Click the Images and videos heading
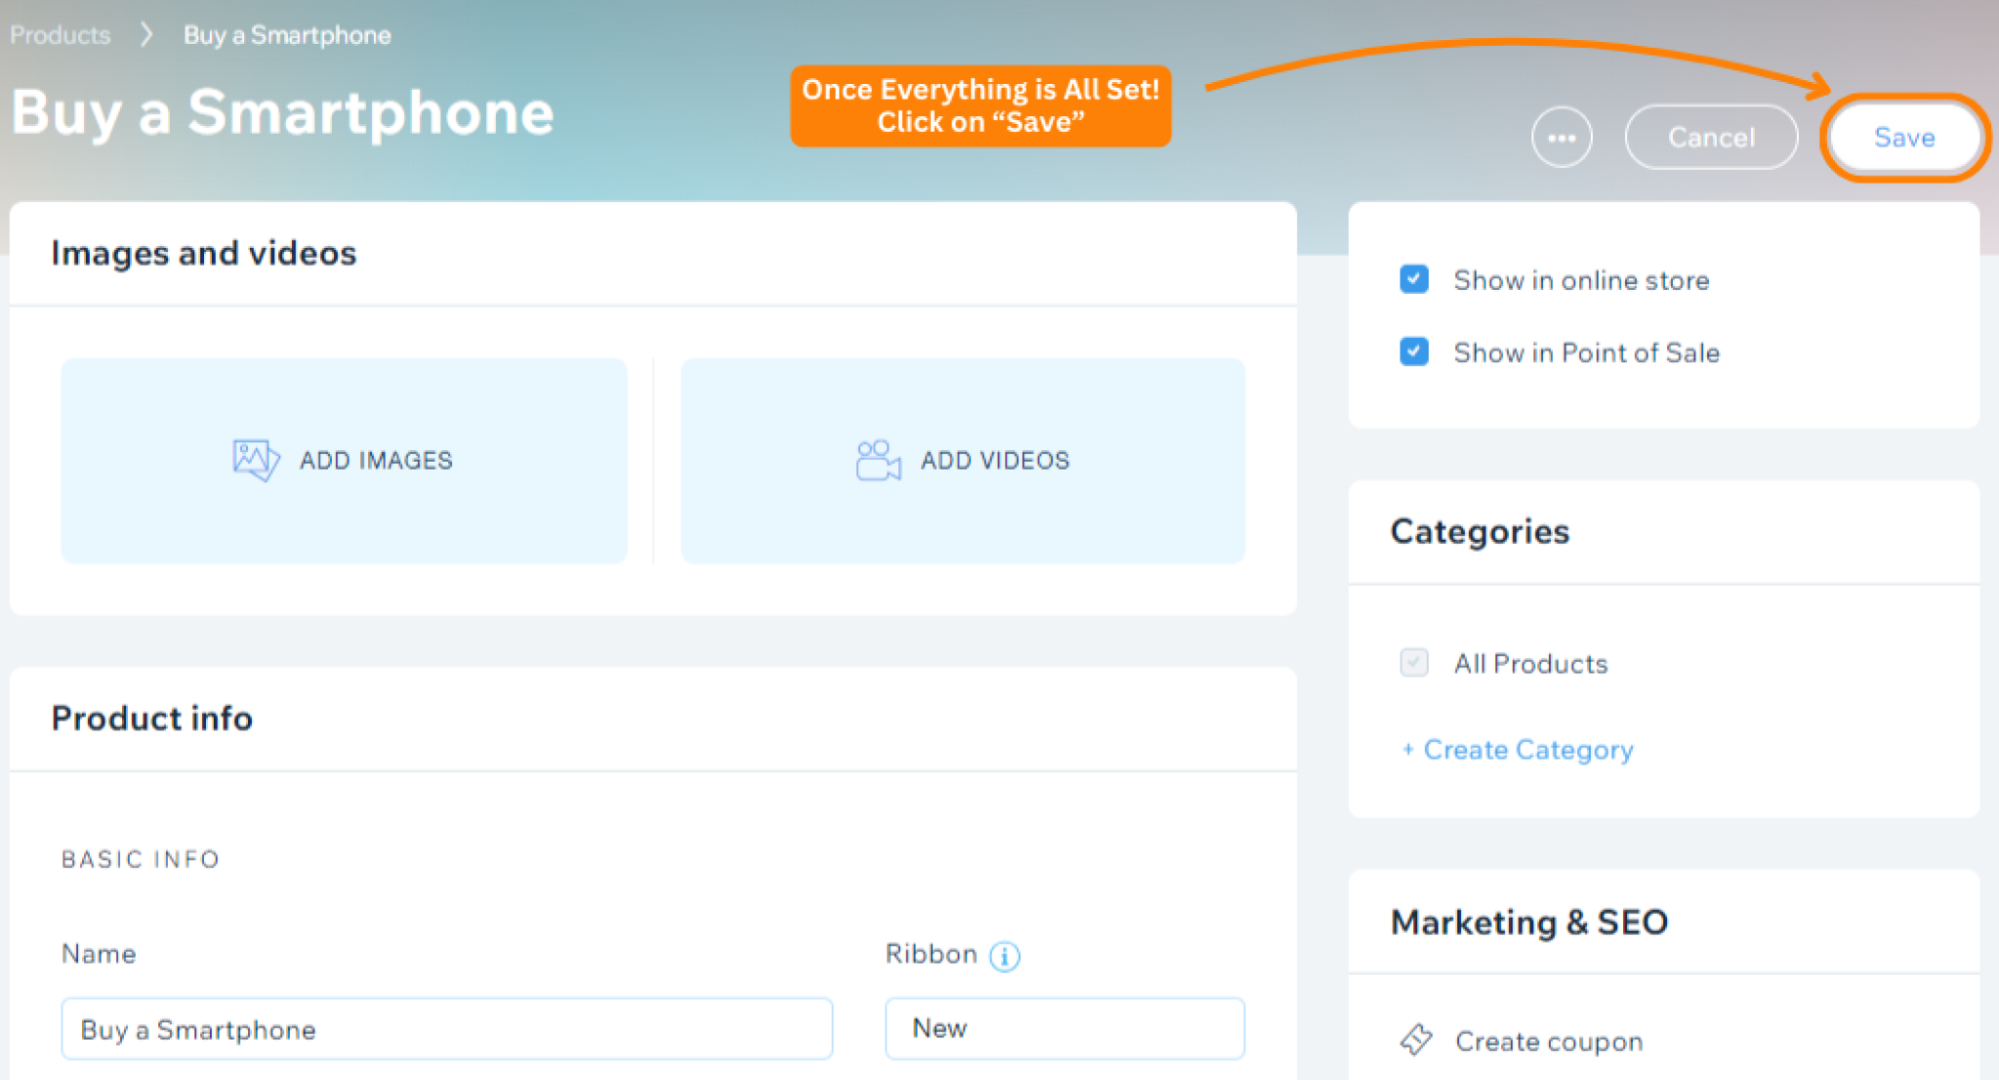1999x1080 pixels. 204,253
